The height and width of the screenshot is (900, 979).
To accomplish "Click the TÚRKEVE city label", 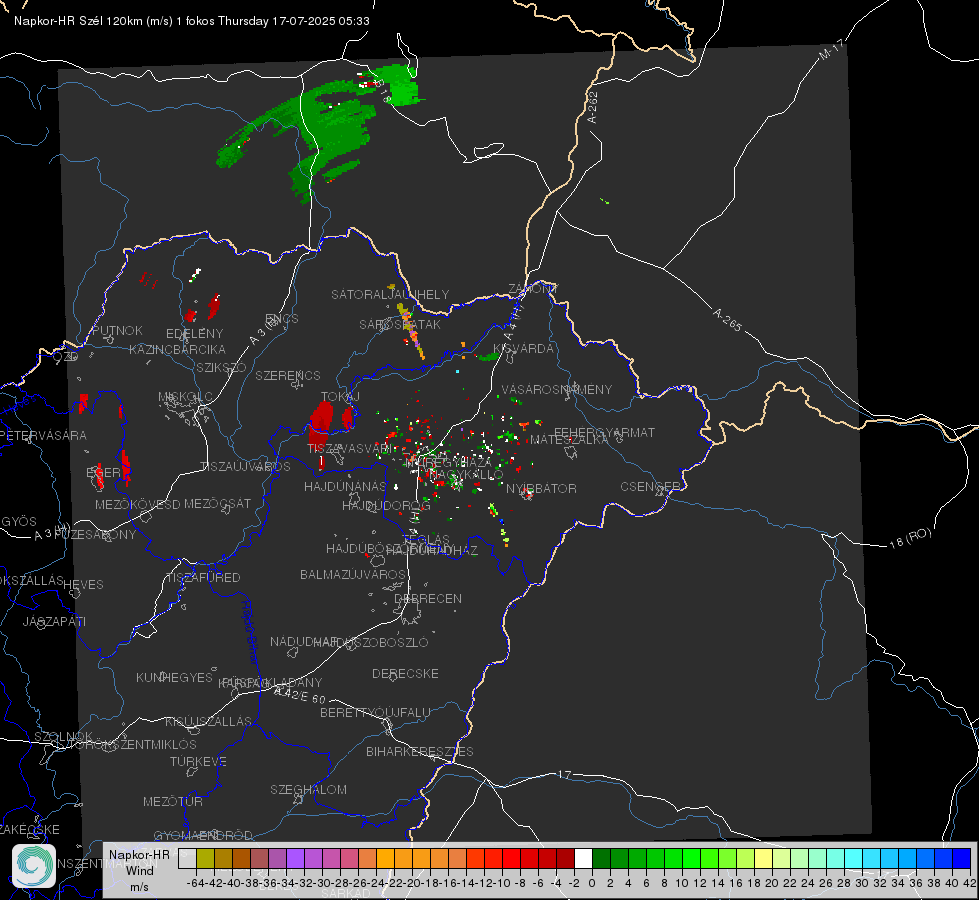I will point(199,761).
